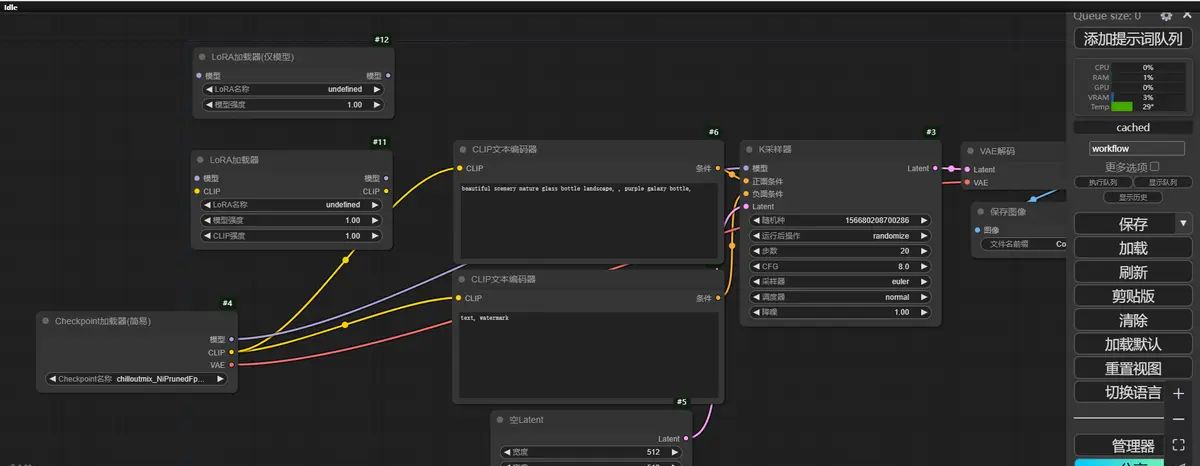This screenshot has height=466, width=1200.
Task: Click VAE解码 Latent input port
Action: [x=966, y=170]
